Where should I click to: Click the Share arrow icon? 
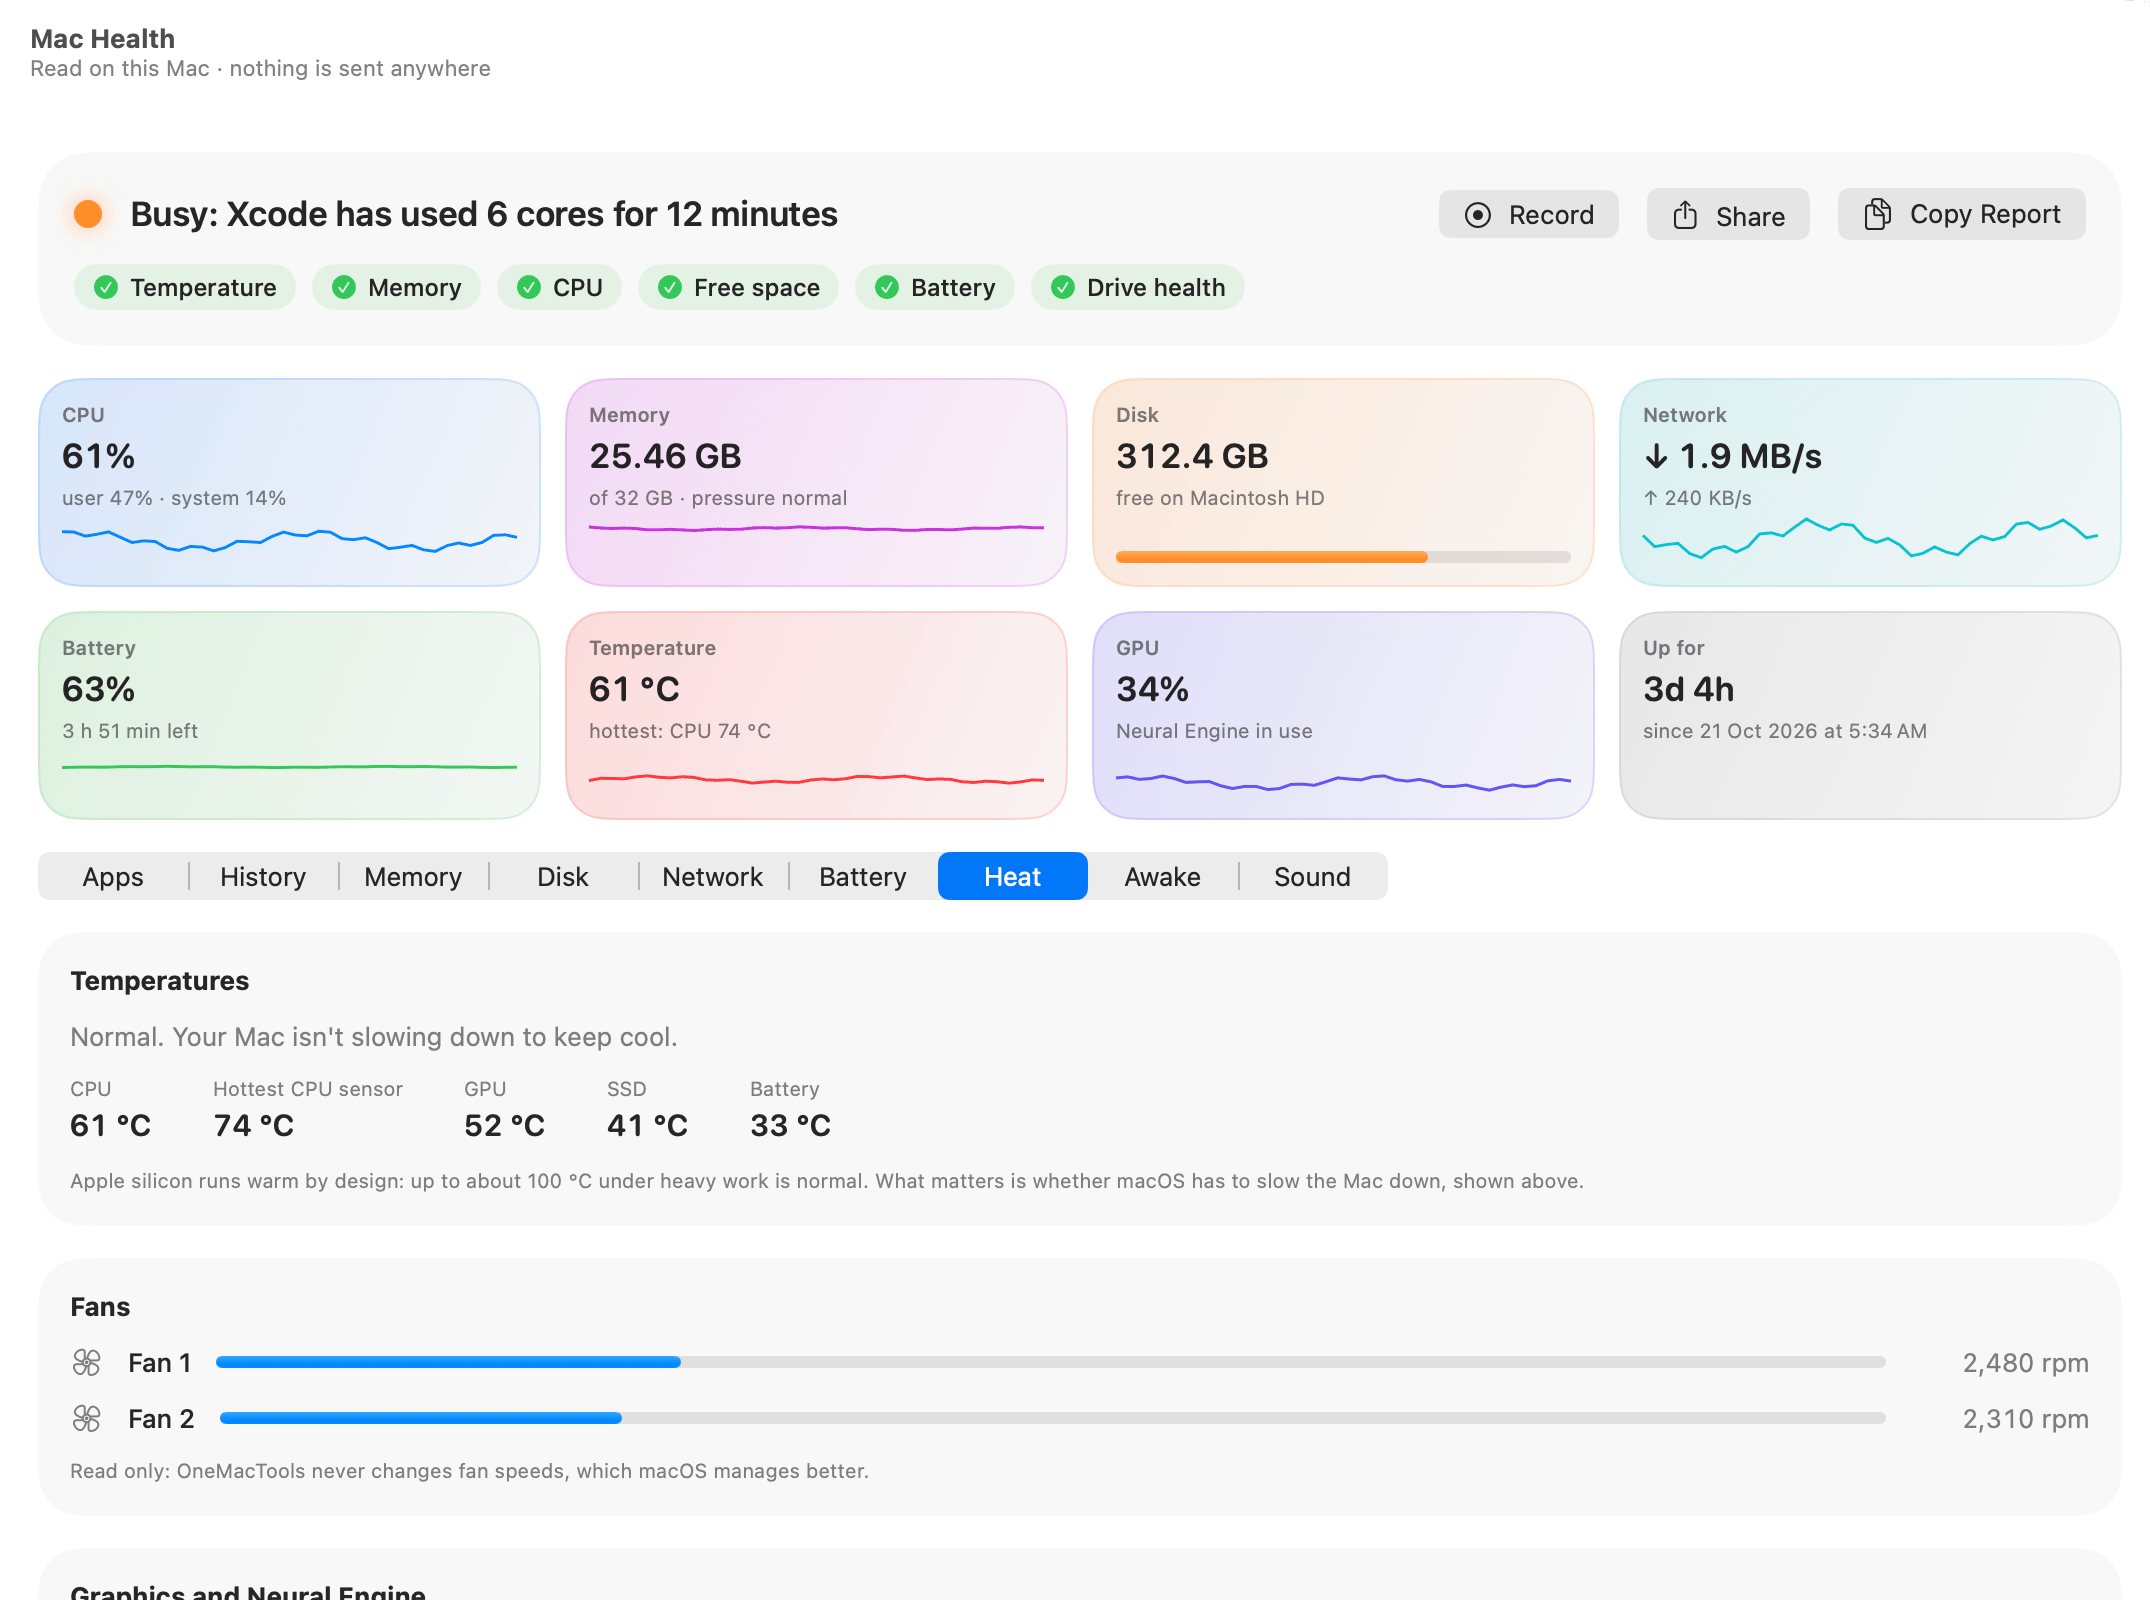pyautogui.click(x=1685, y=215)
